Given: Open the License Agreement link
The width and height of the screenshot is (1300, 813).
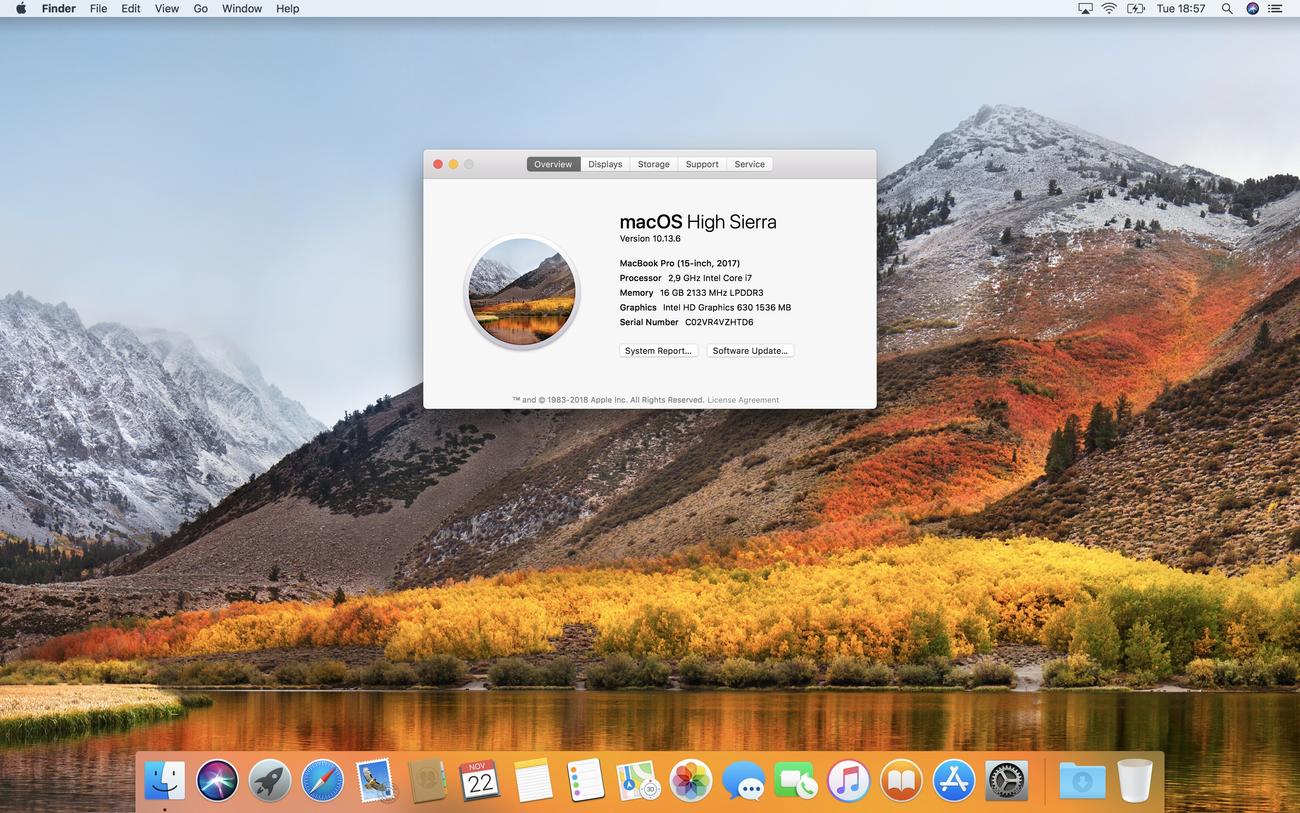Looking at the screenshot, I should point(743,400).
